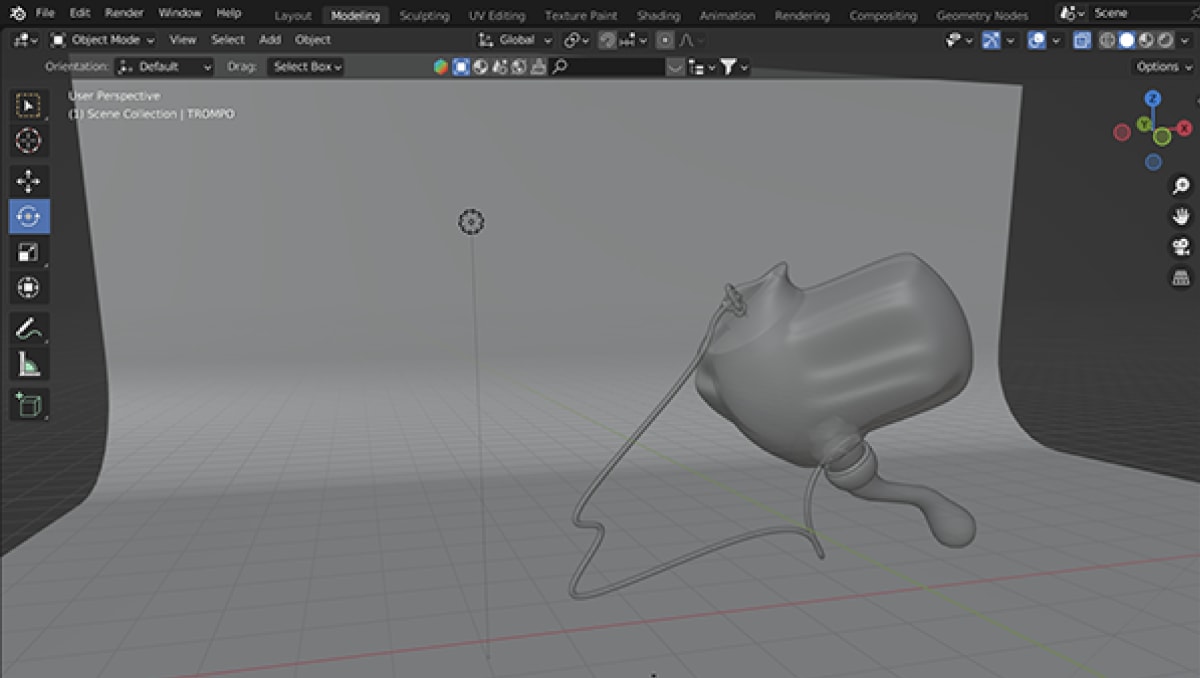Open the viewport Object menu

tap(313, 40)
